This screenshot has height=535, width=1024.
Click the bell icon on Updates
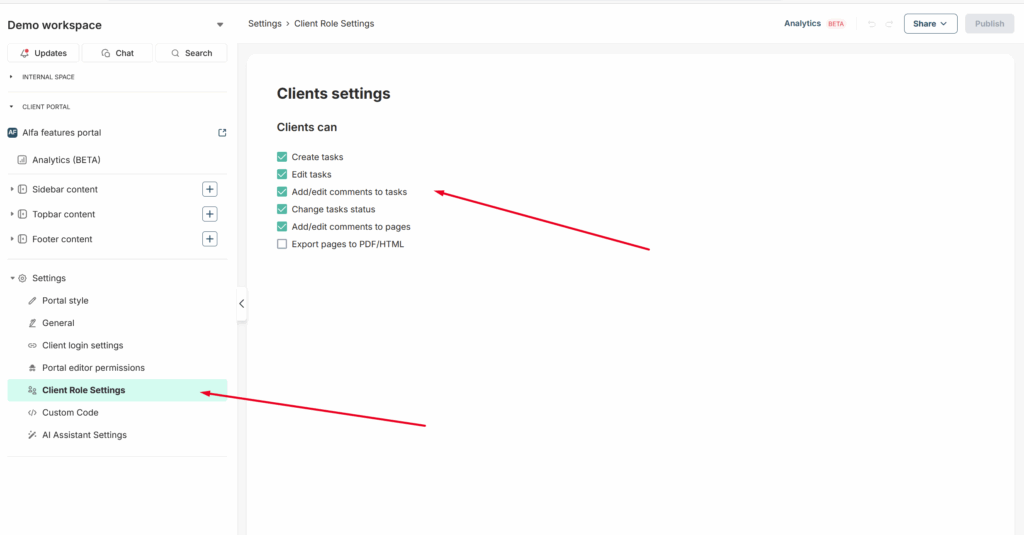(25, 54)
